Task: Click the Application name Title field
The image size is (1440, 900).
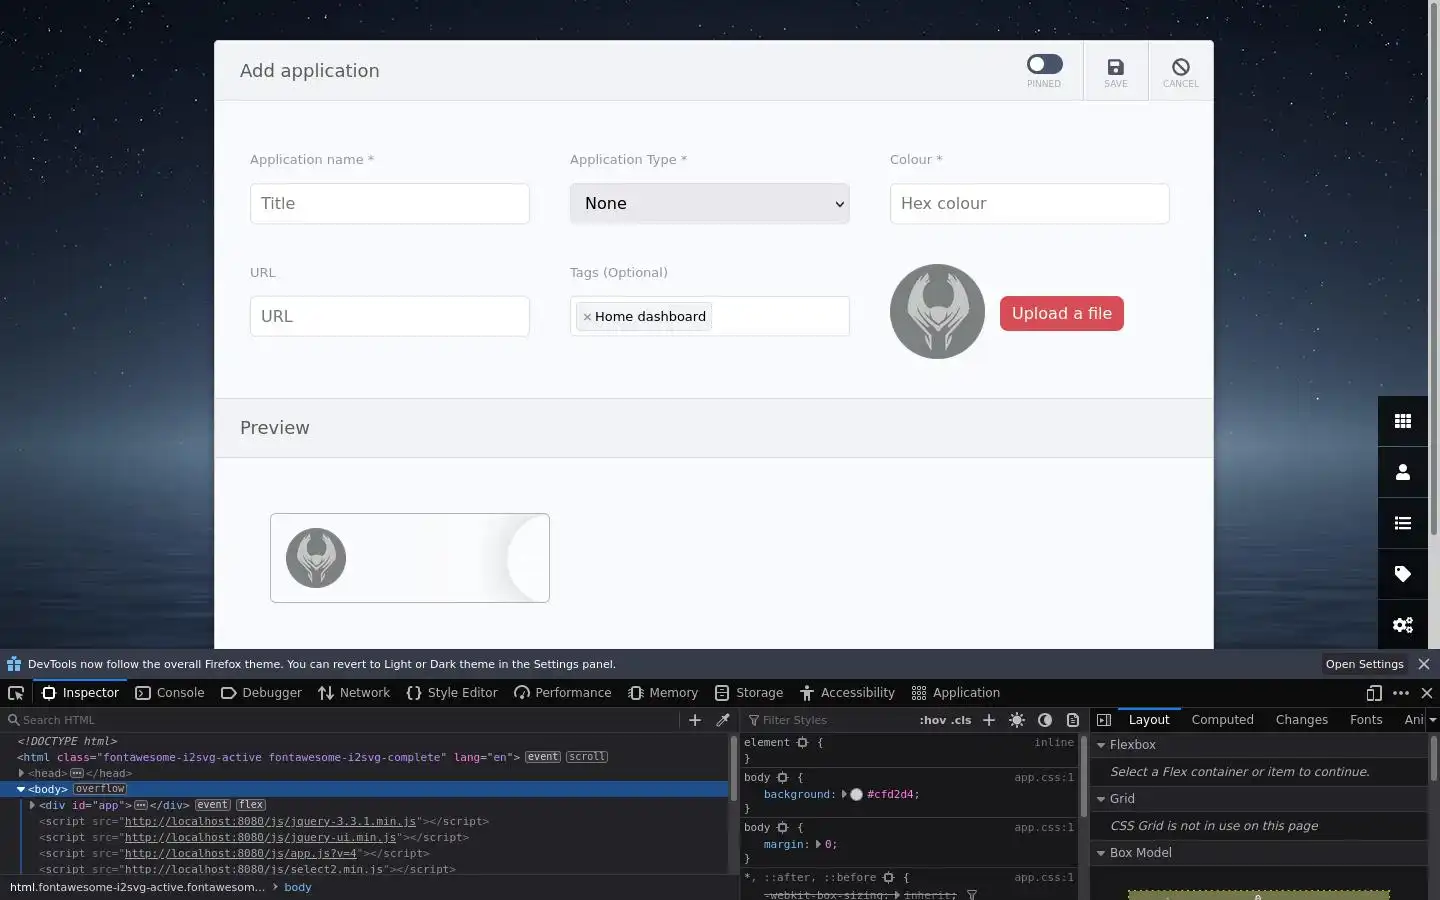Action: pyautogui.click(x=390, y=203)
